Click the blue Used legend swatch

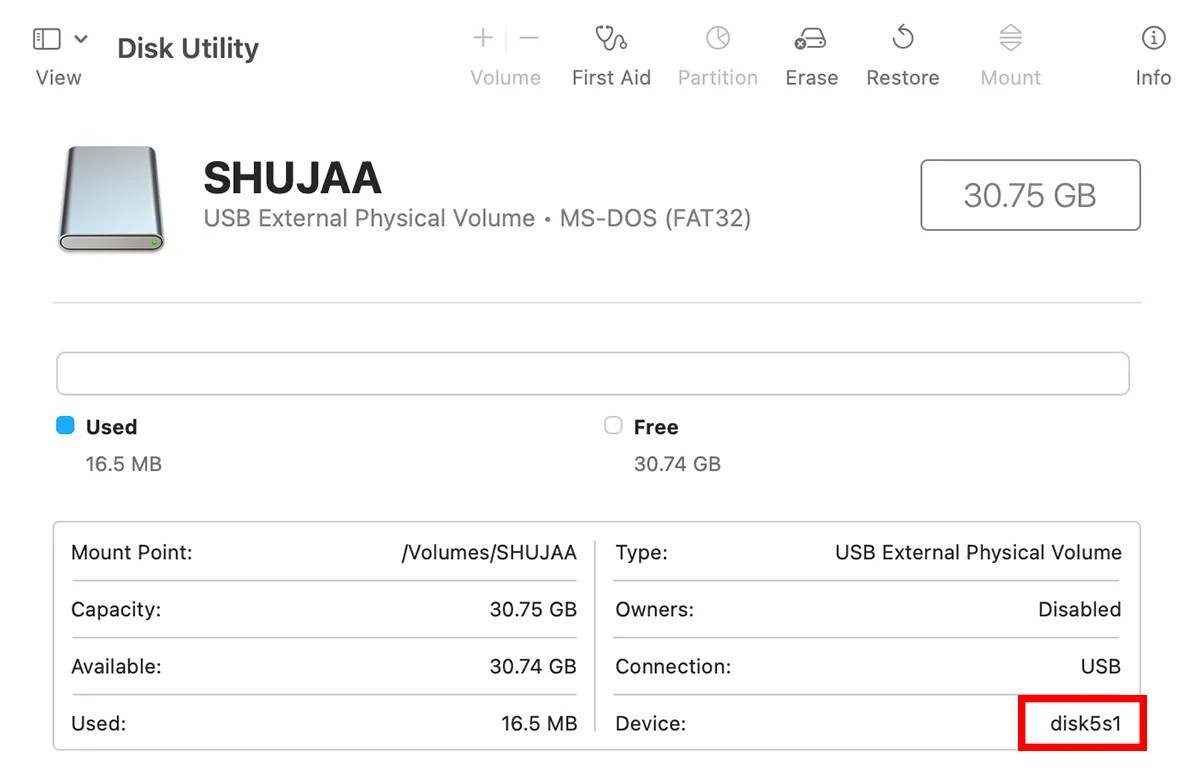pos(66,425)
